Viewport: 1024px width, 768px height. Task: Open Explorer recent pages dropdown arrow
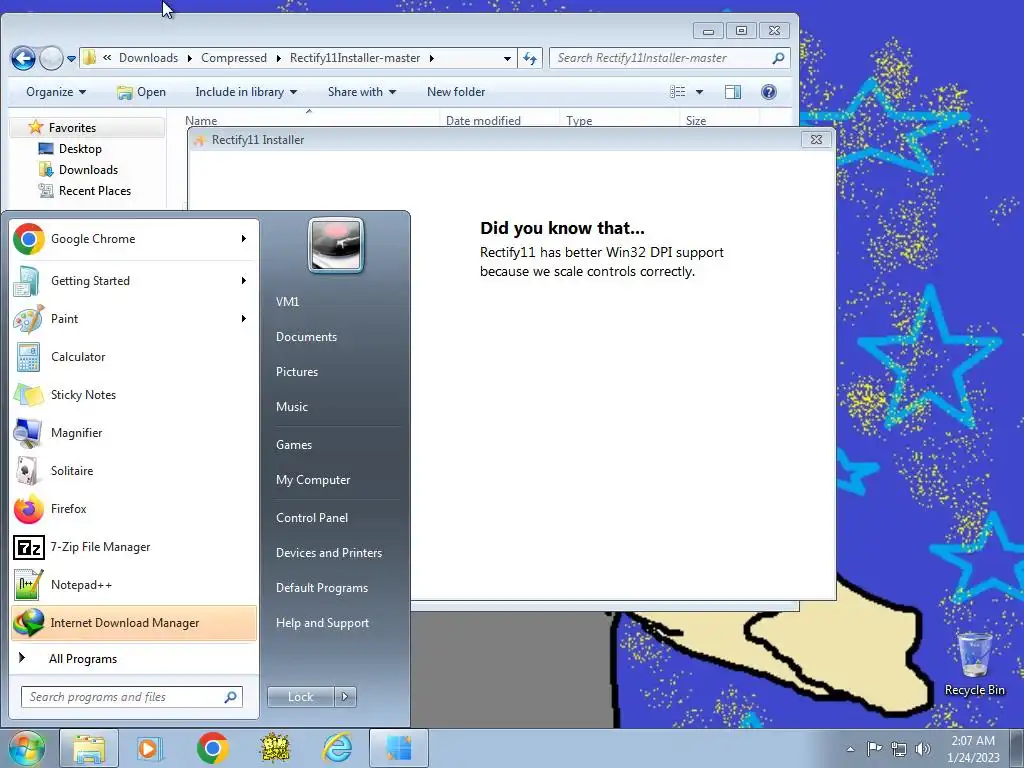[x=71, y=59]
